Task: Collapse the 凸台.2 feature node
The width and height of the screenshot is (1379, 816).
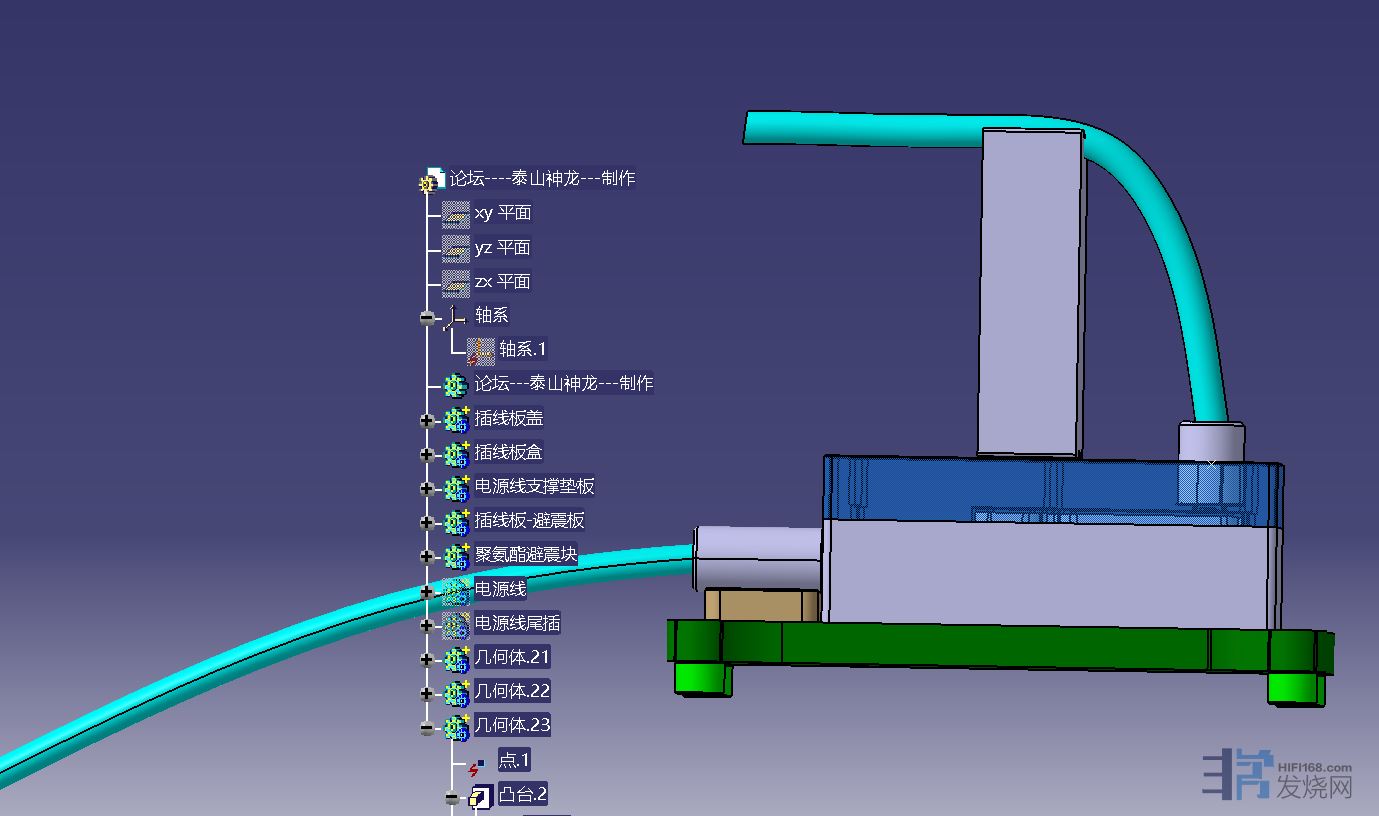Action: 452,798
